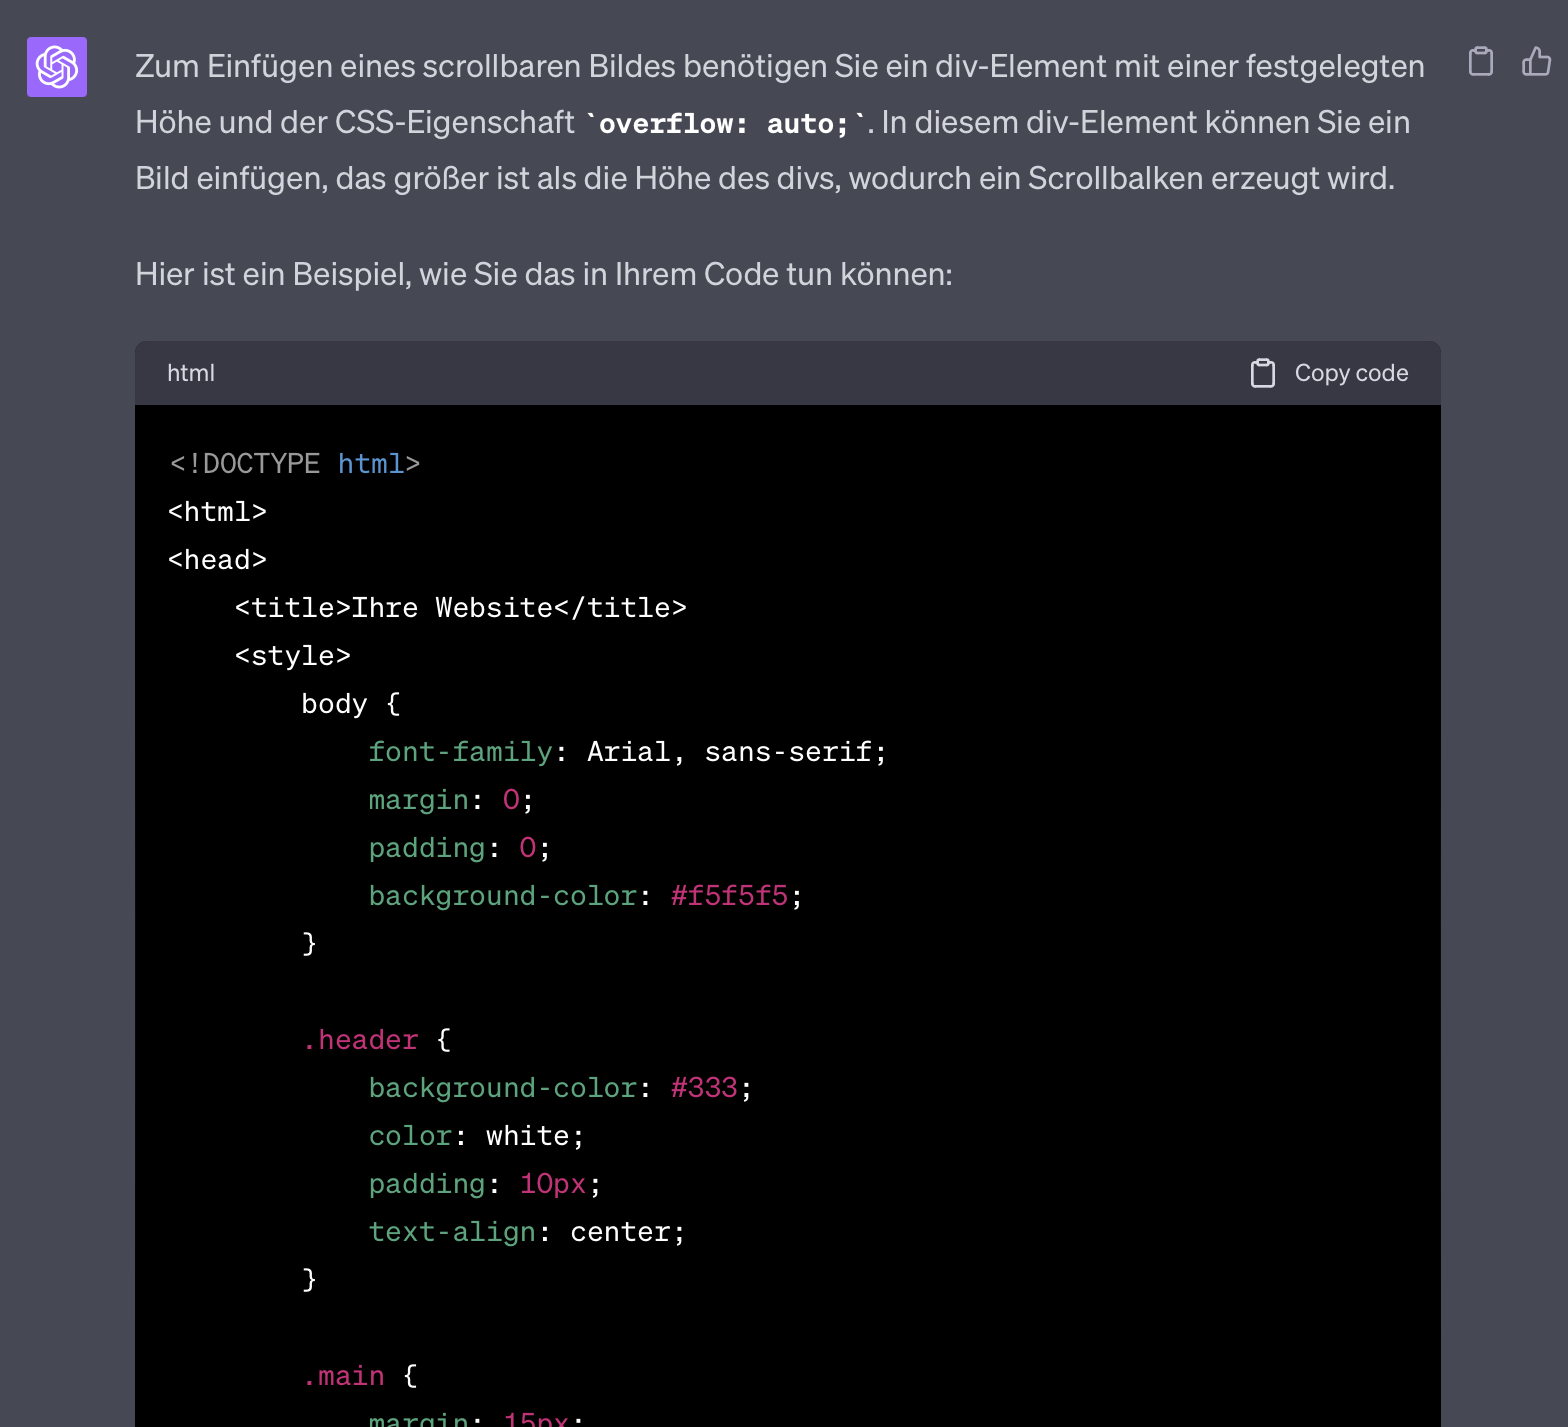
Task: Click the <title>Ihre Website</title> line
Action: point(461,608)
